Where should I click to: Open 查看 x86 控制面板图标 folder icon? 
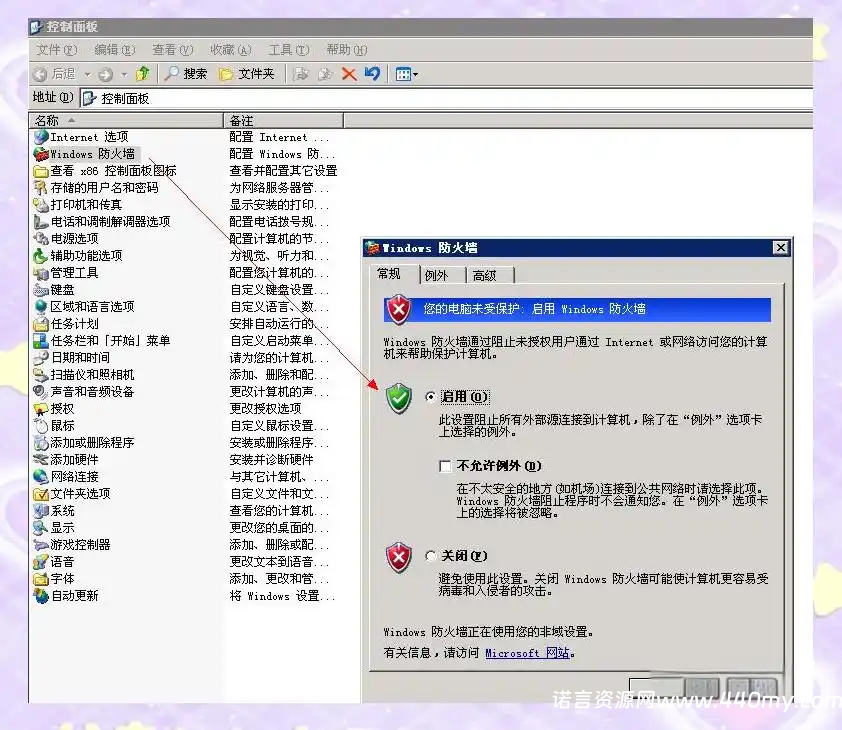(x=41, y=171)
